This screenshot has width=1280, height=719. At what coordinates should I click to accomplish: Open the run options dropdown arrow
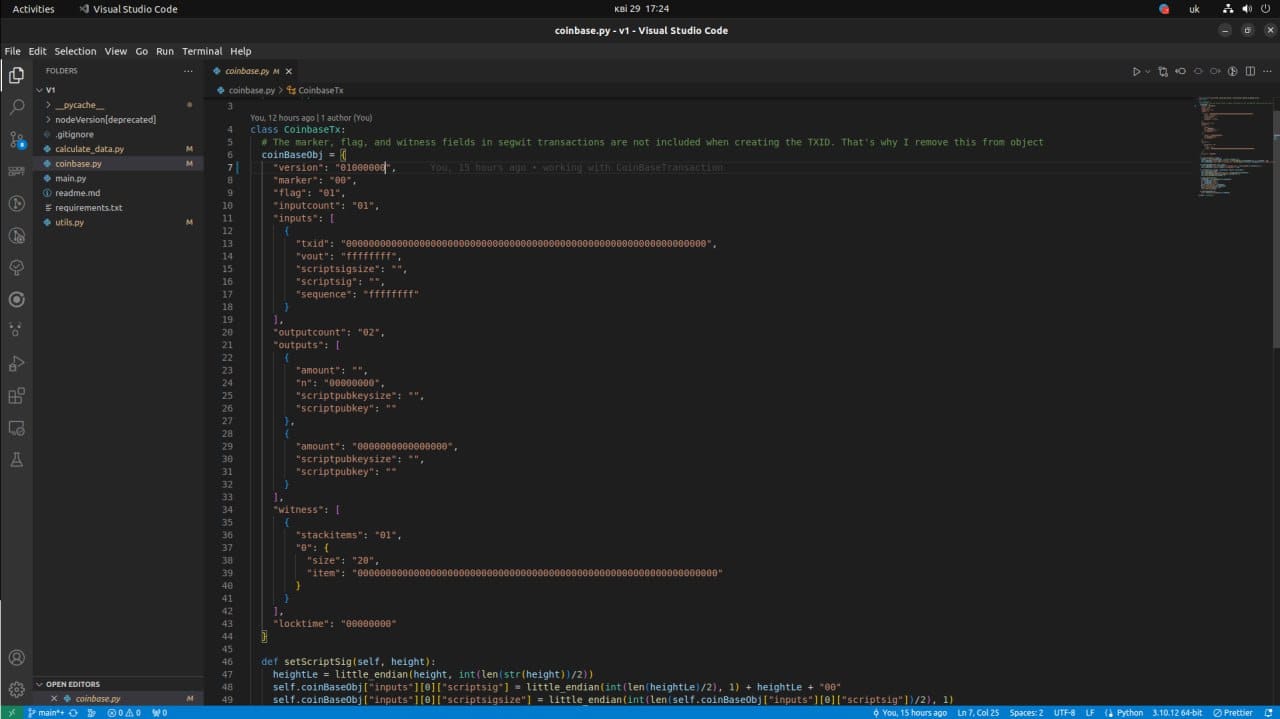tap(1148, 71)
